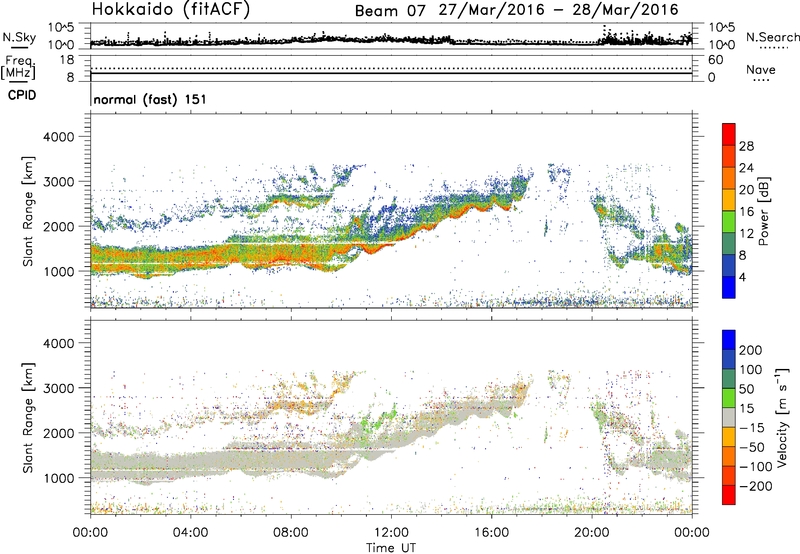This screenshot has width=800, height=554.
Task: Click the dotted Nave line in frequency panel
Action: [x=391, y=68]
